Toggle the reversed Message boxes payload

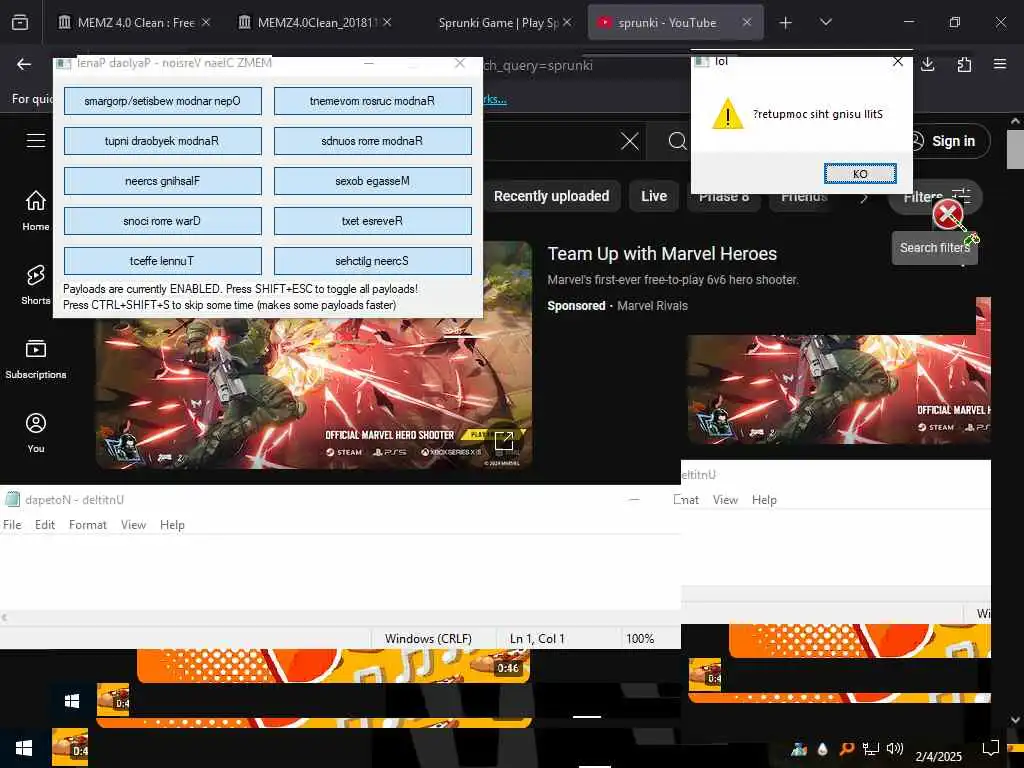pyautogui.click(x=372, y=181)
